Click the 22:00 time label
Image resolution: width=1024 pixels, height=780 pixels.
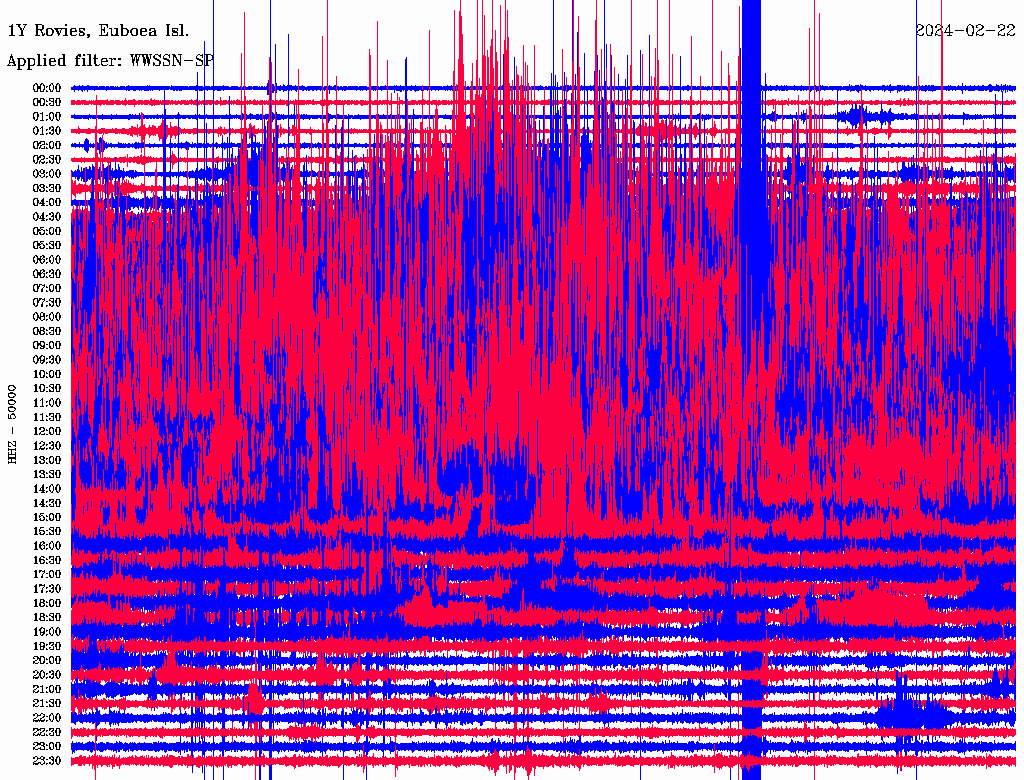47,718
